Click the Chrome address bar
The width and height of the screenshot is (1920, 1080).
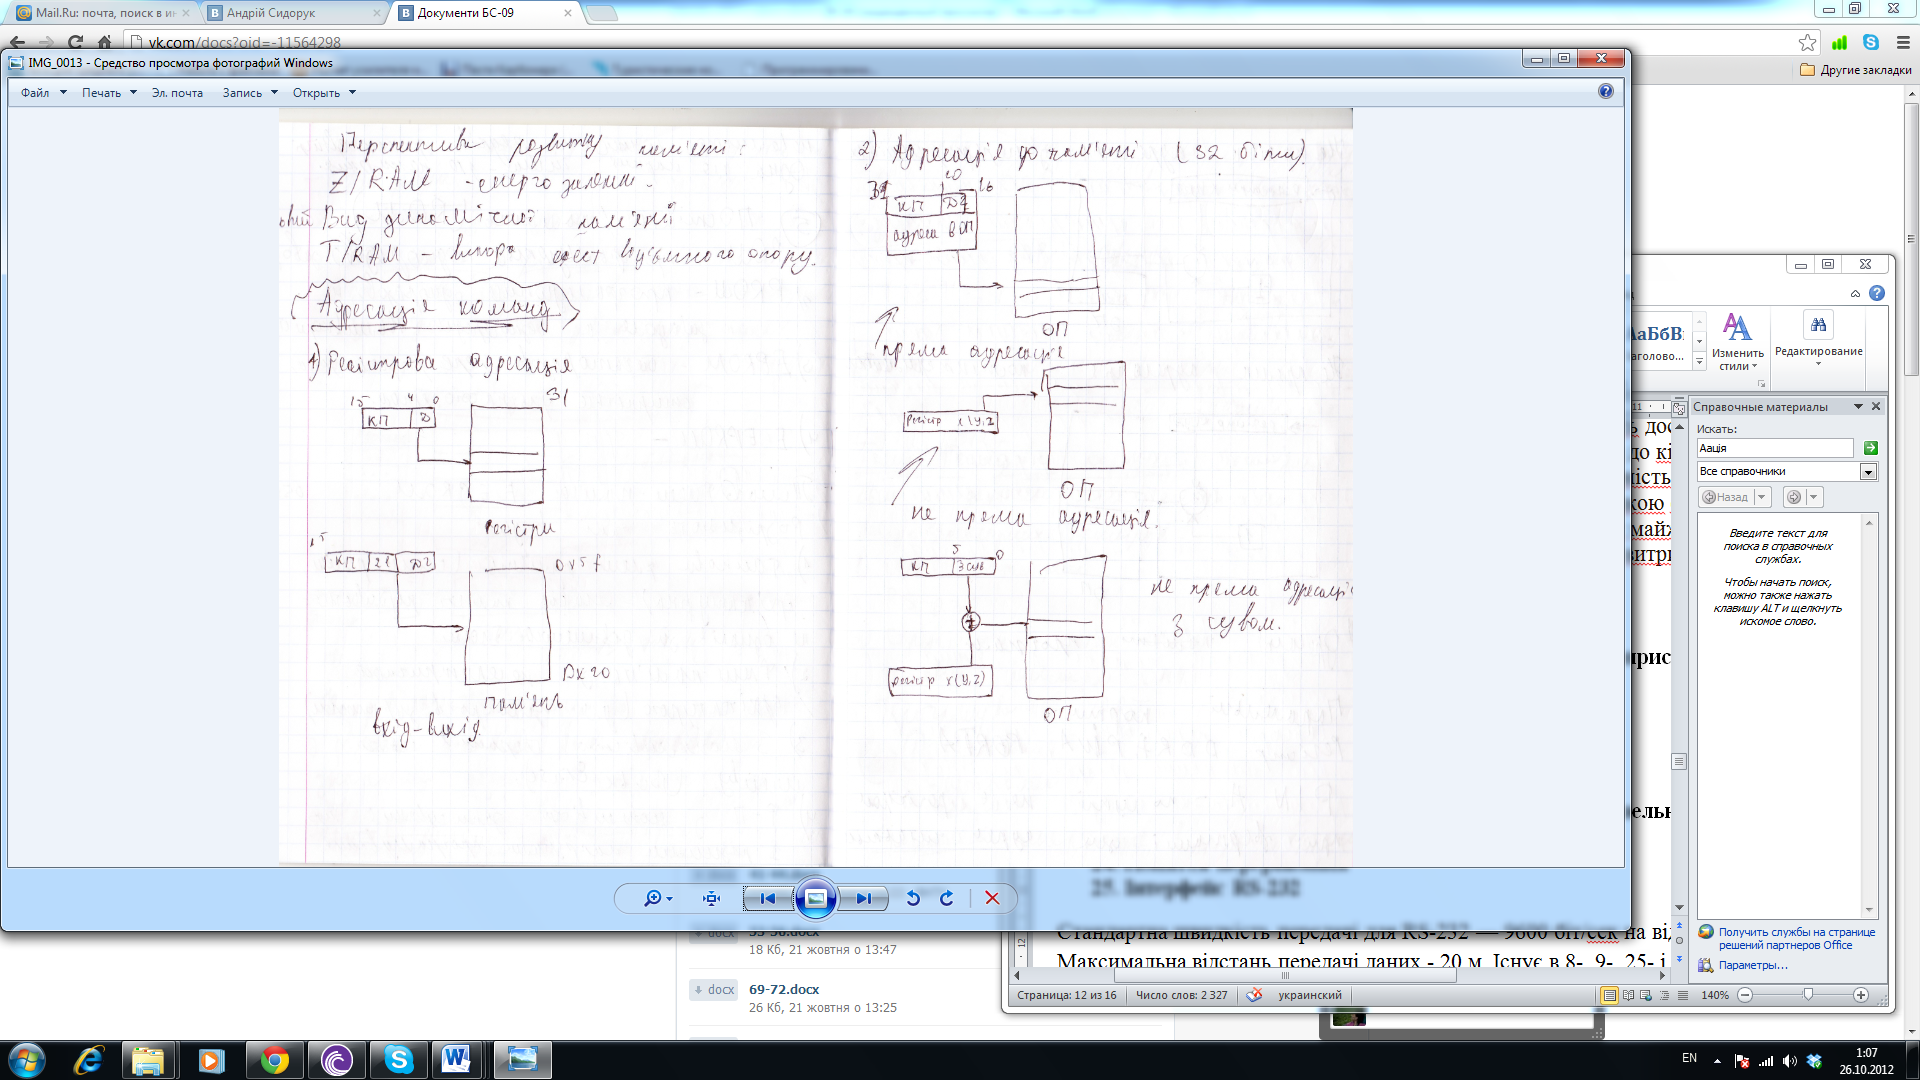tap(960, 42)
